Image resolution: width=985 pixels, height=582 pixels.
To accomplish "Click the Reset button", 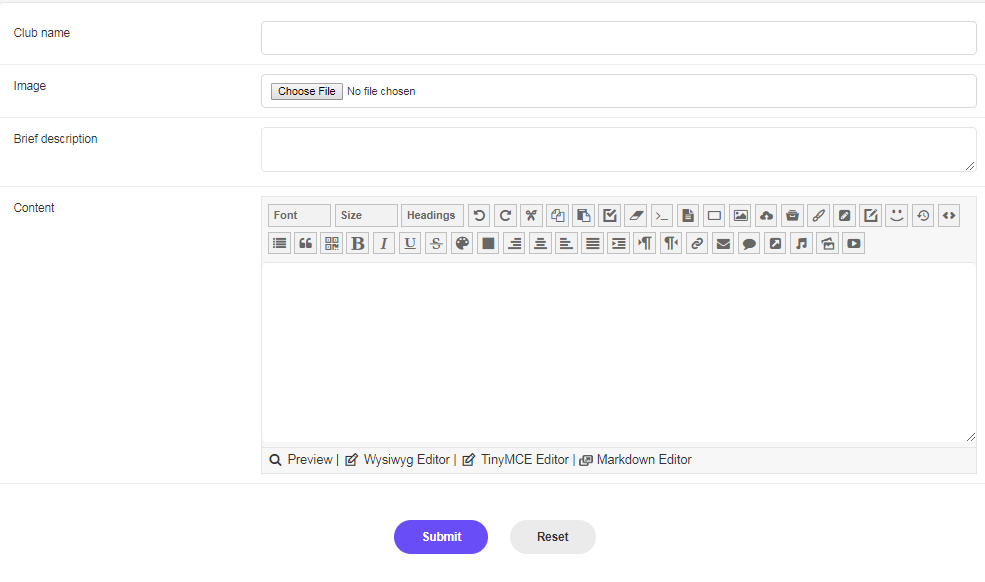I will coord(553,537).
